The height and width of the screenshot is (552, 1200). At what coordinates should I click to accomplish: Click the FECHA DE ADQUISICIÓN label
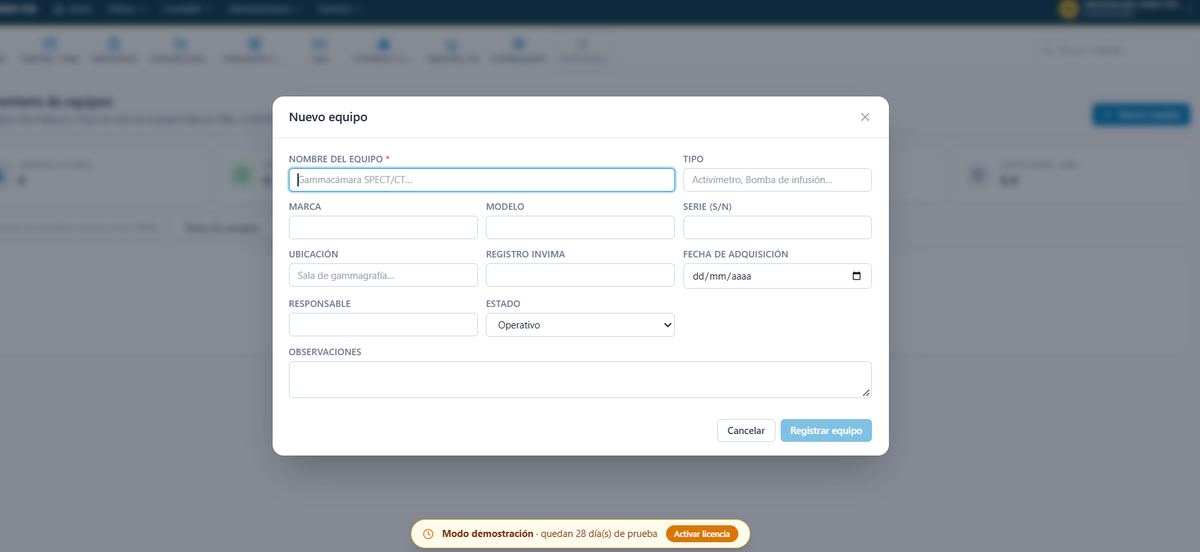(736, 254)
